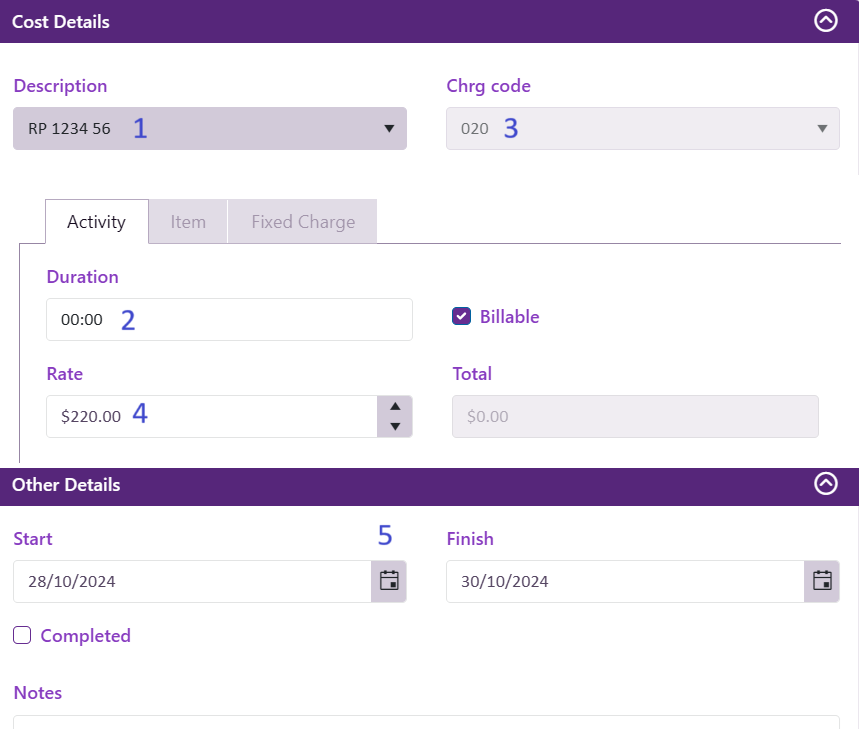Open the Start date calendar picker
The image size is (859, 729).
[x=389, y=581]
